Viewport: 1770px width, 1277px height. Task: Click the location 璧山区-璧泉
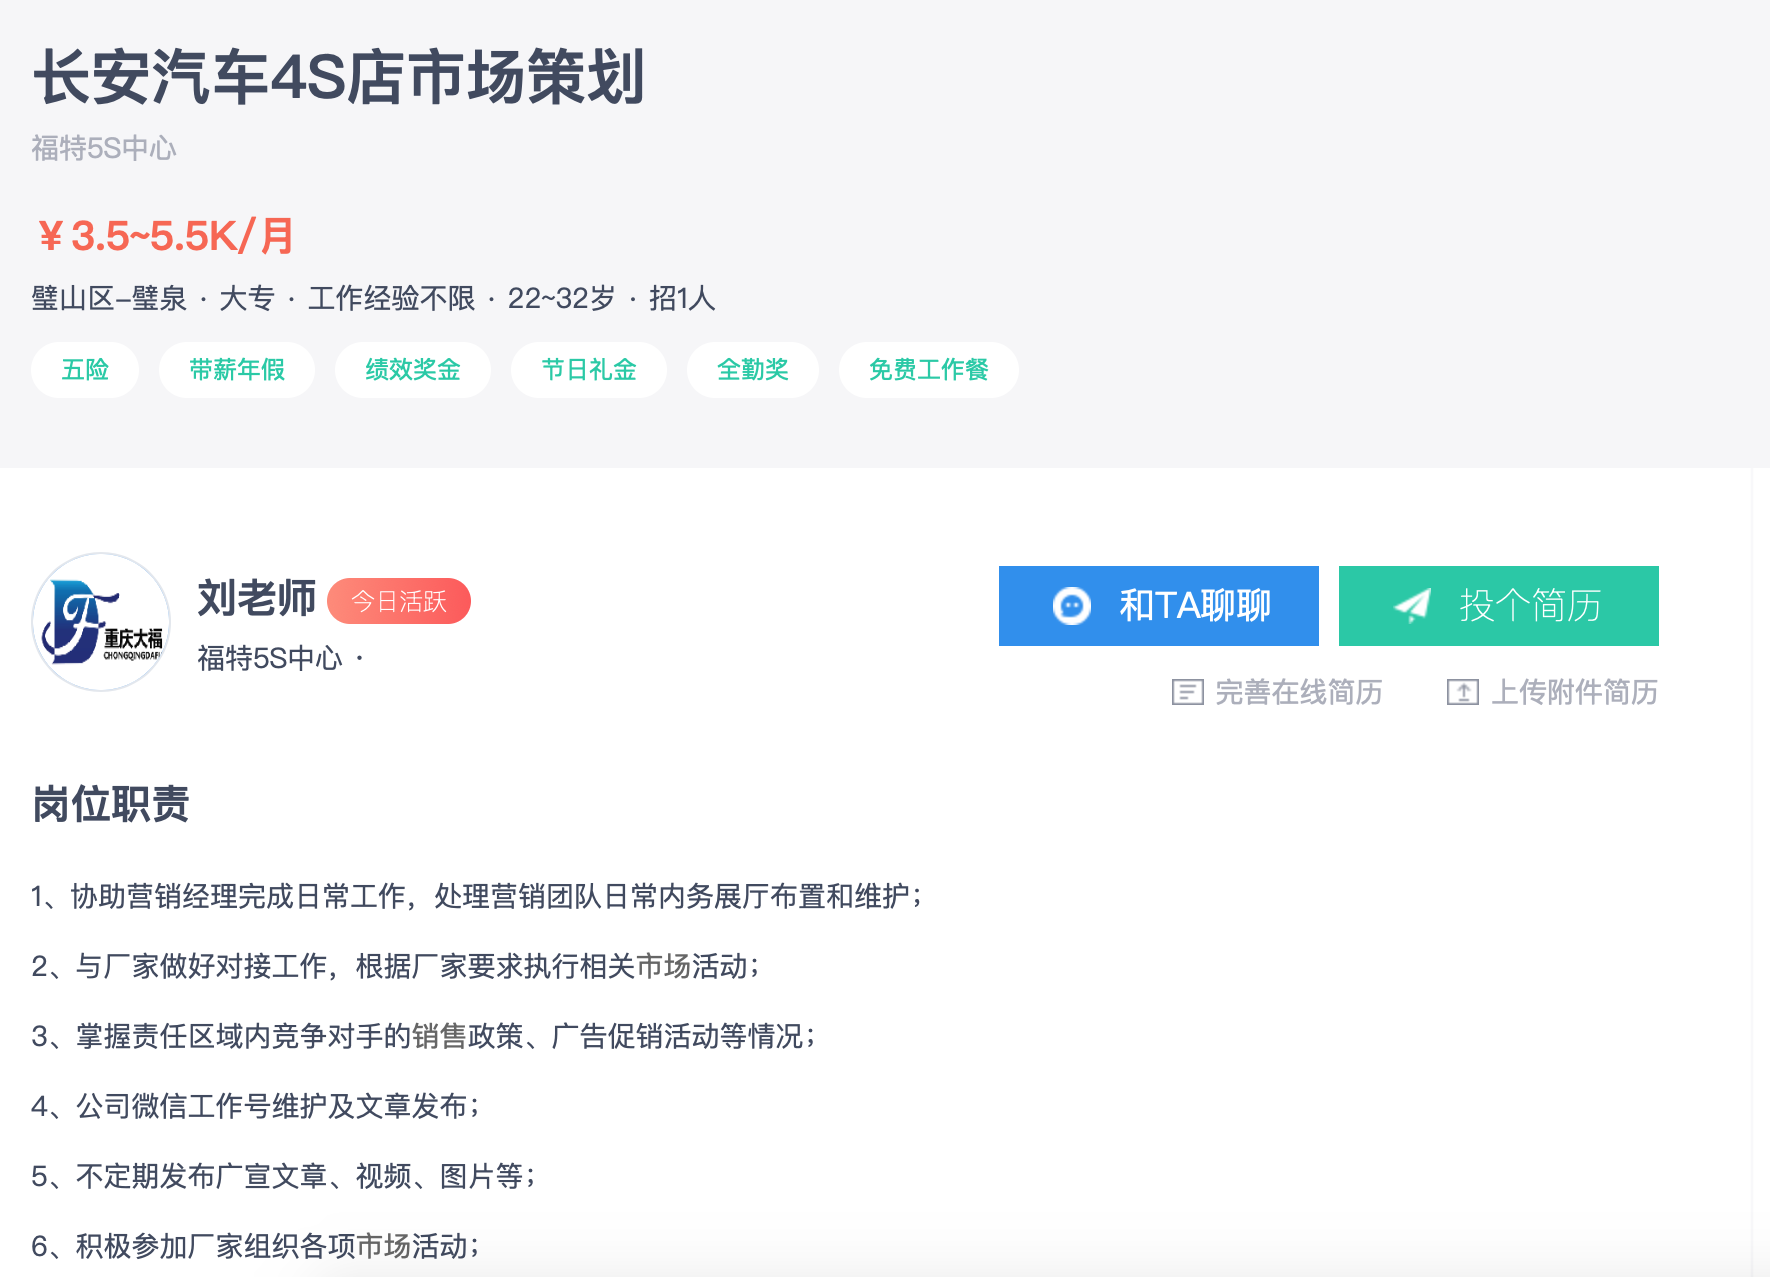(x=109, y=298)
